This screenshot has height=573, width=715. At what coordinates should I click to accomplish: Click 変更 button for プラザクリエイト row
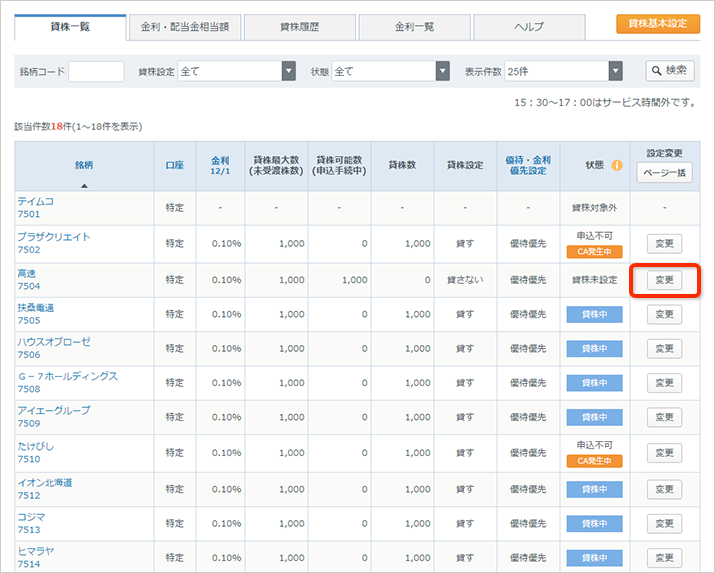[664, 243]
